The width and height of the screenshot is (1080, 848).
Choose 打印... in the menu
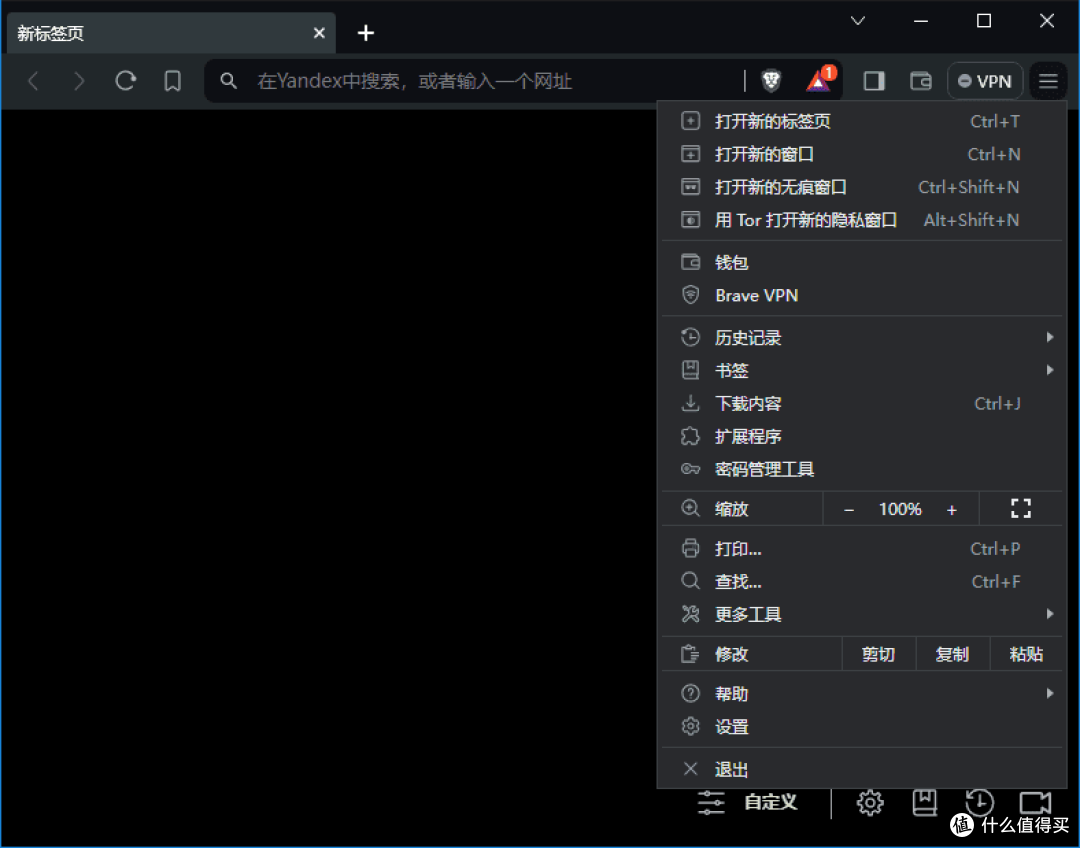(x=861, y=549)
